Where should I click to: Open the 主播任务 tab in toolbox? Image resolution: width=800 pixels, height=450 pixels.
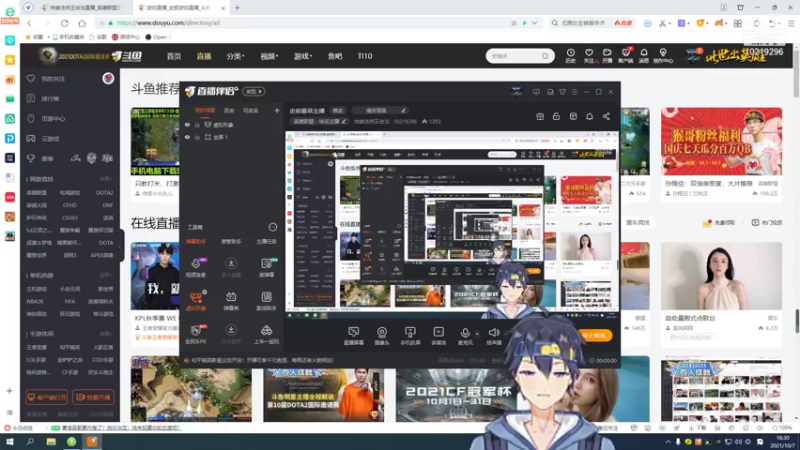pos(266,241)
